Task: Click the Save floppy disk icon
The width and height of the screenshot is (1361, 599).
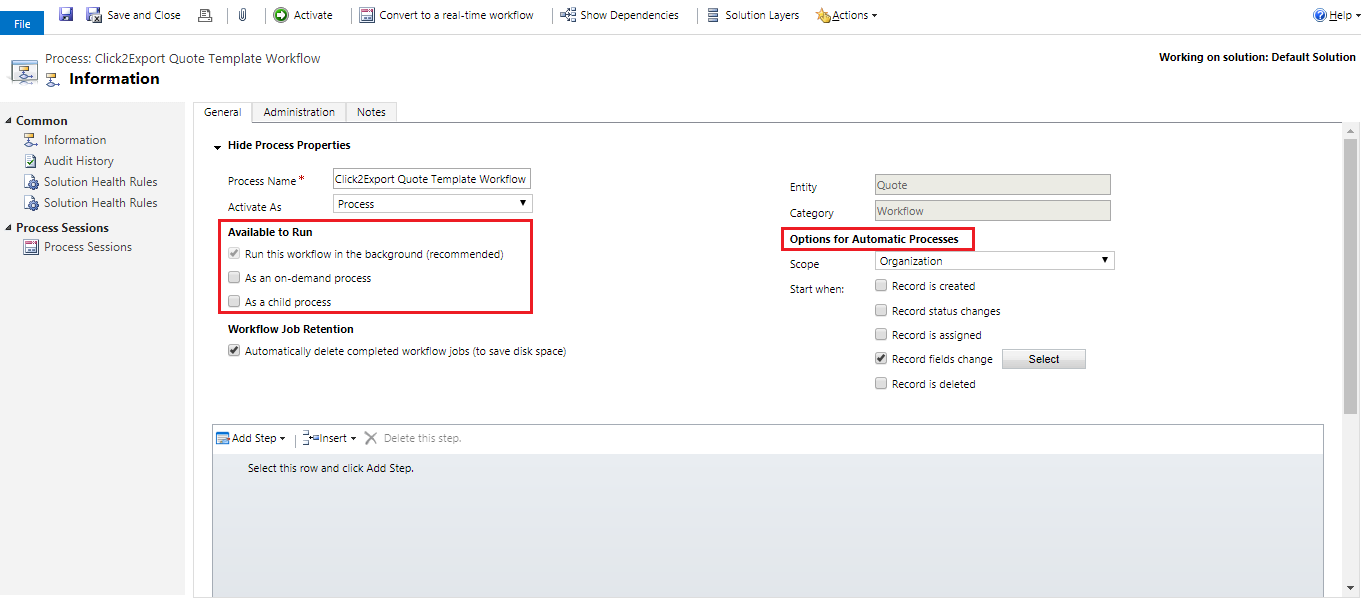Action: pos(66,15)
